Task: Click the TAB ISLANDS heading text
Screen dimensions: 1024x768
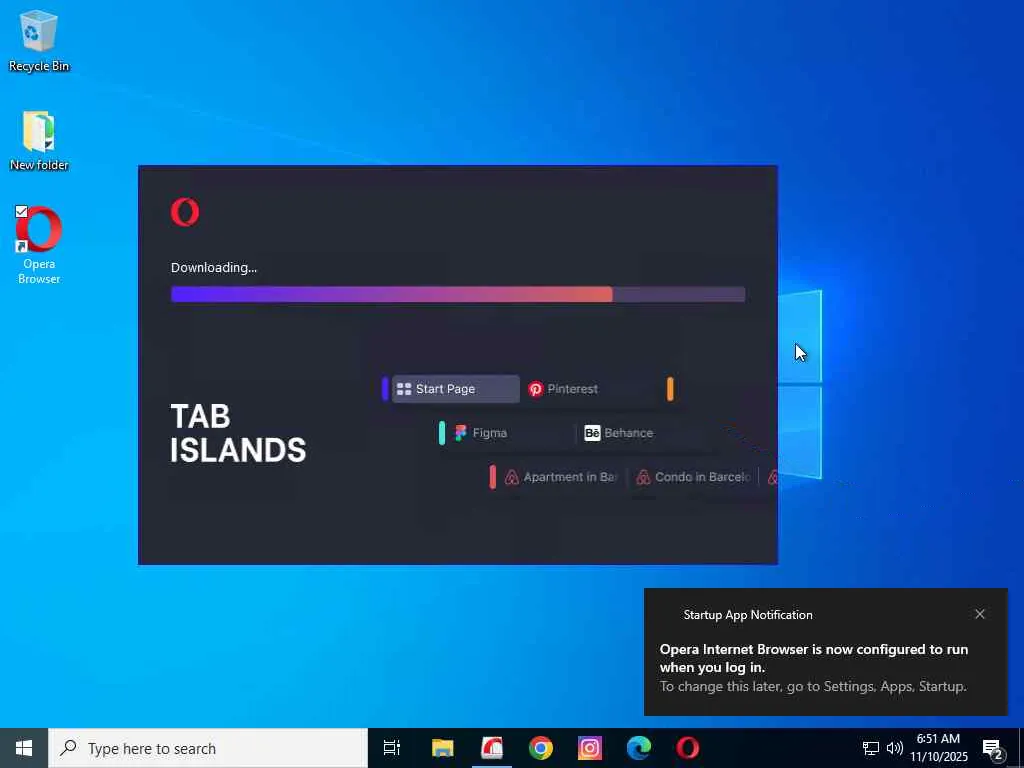Action: [x=238, y=433]
